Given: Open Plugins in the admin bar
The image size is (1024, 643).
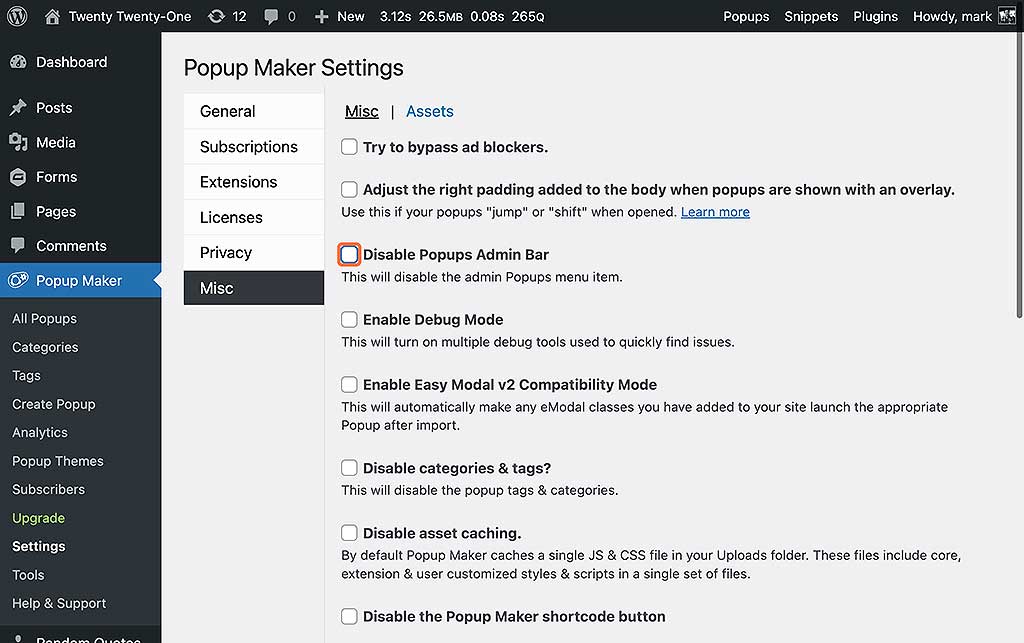Looking at the screenshot, I should (x=875, y=16).
